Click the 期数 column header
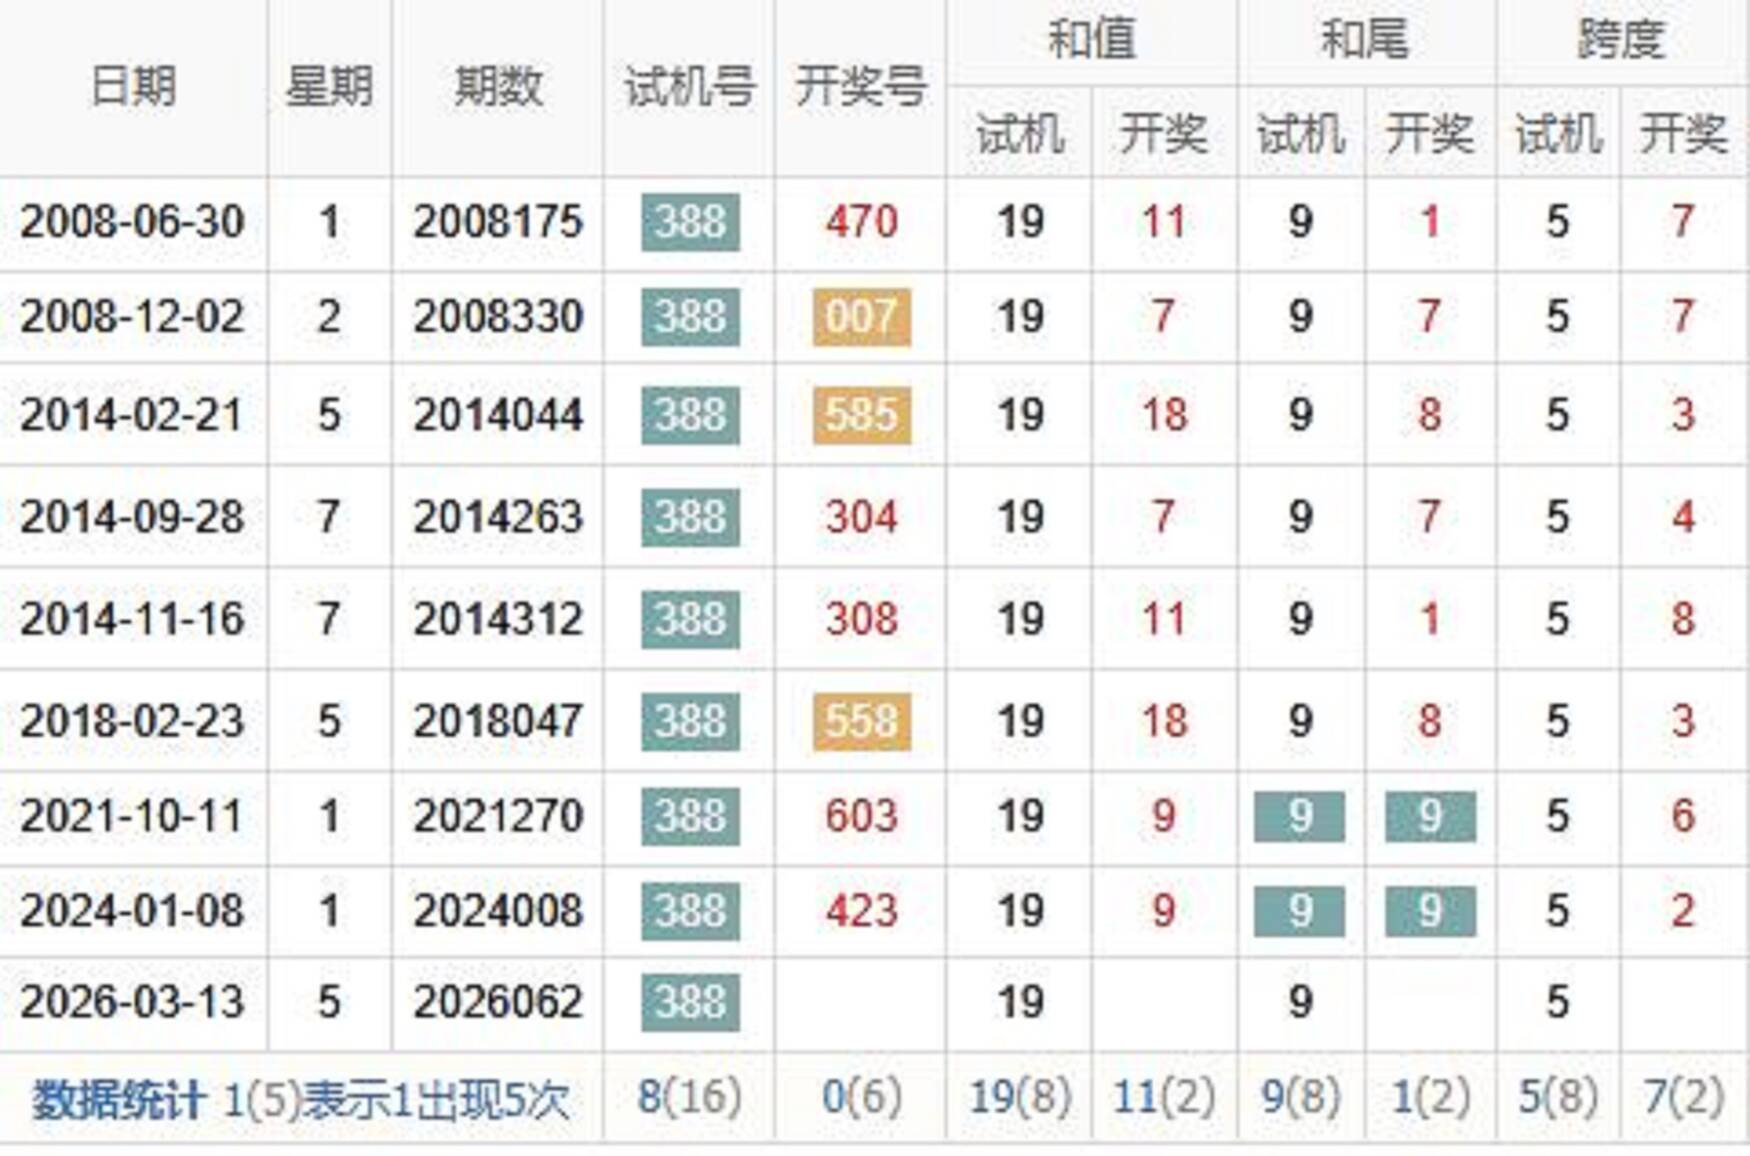 [x=497, y=87]
